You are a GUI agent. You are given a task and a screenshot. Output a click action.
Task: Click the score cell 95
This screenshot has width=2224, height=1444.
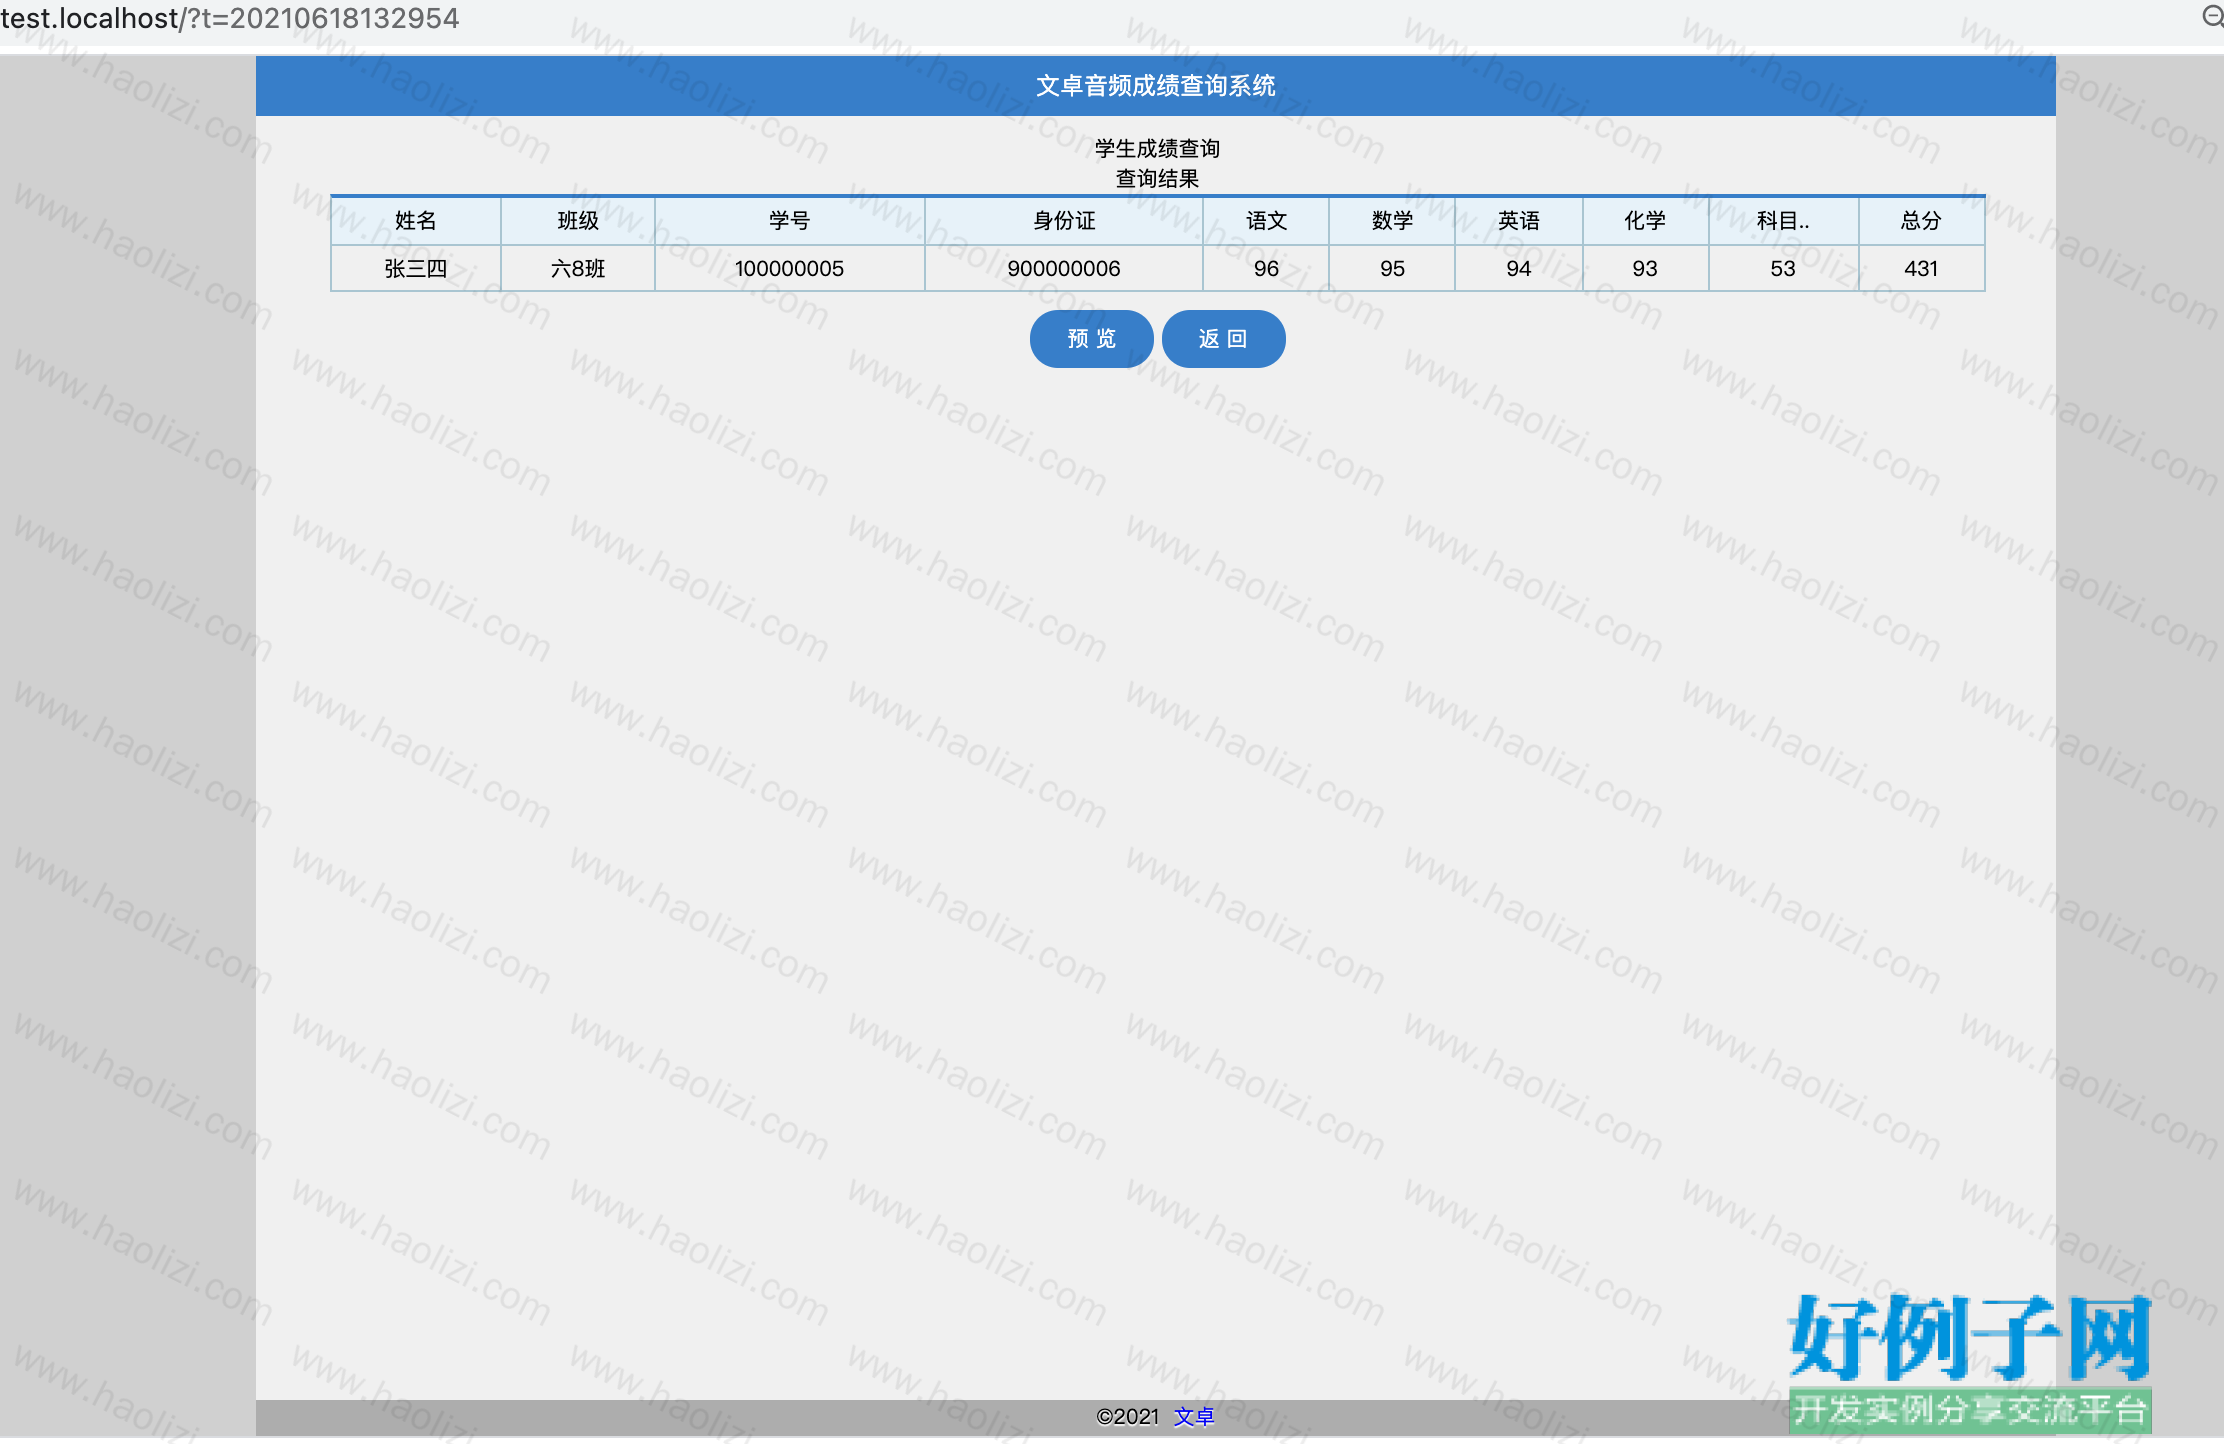pos(1392,269)
